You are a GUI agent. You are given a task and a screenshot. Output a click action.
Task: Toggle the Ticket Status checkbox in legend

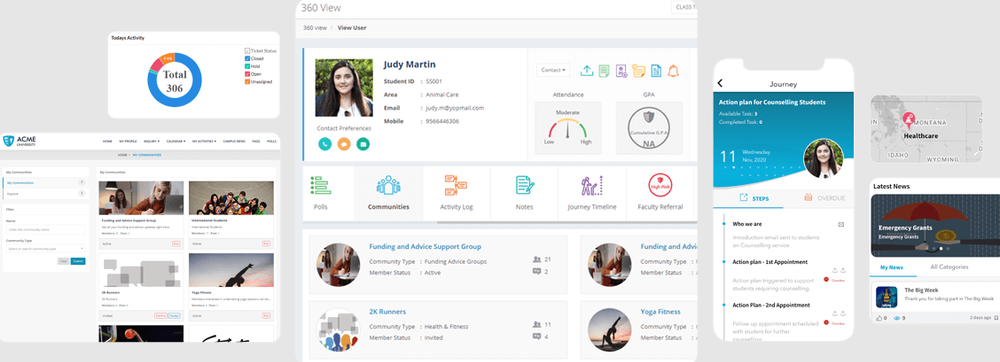[247, 50]
